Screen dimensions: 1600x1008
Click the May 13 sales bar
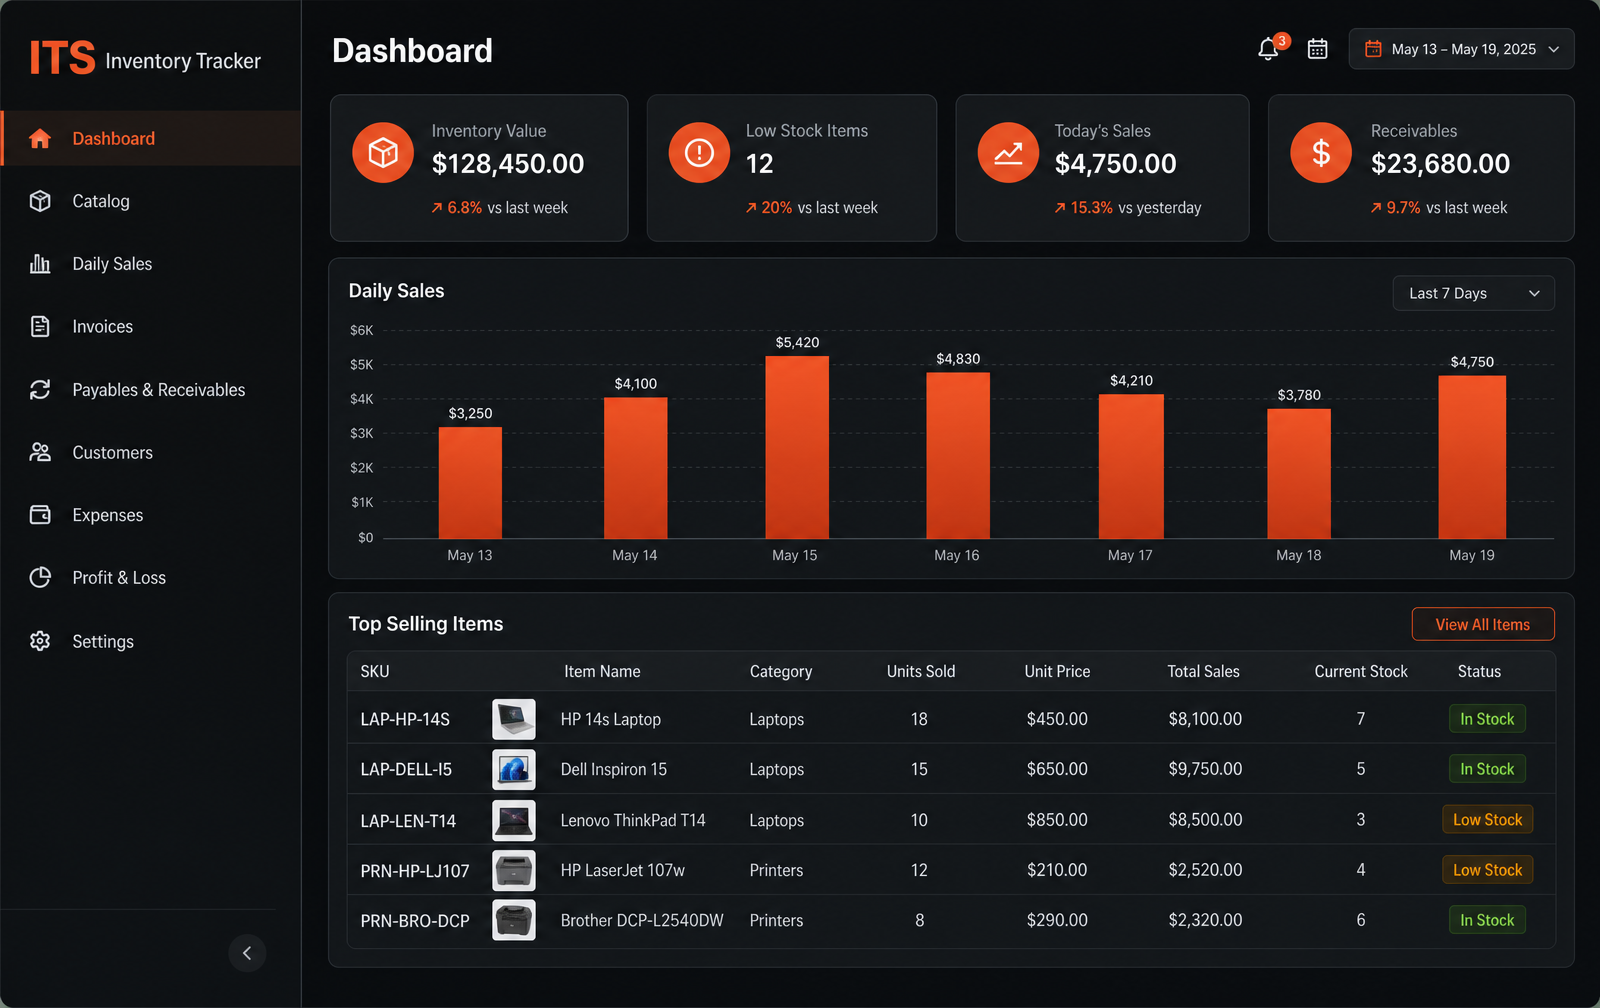470,483
